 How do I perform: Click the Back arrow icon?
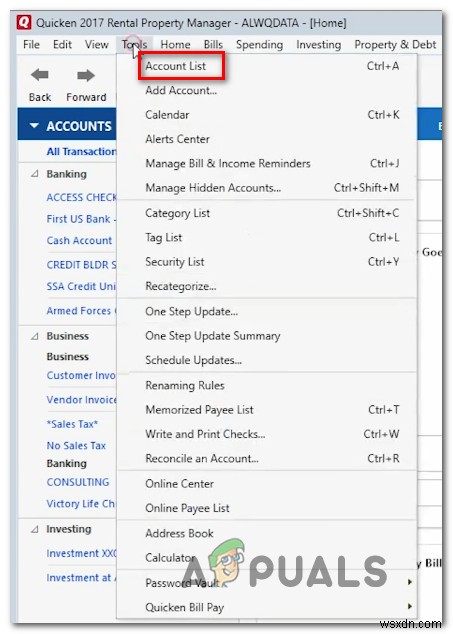(40, 75)
